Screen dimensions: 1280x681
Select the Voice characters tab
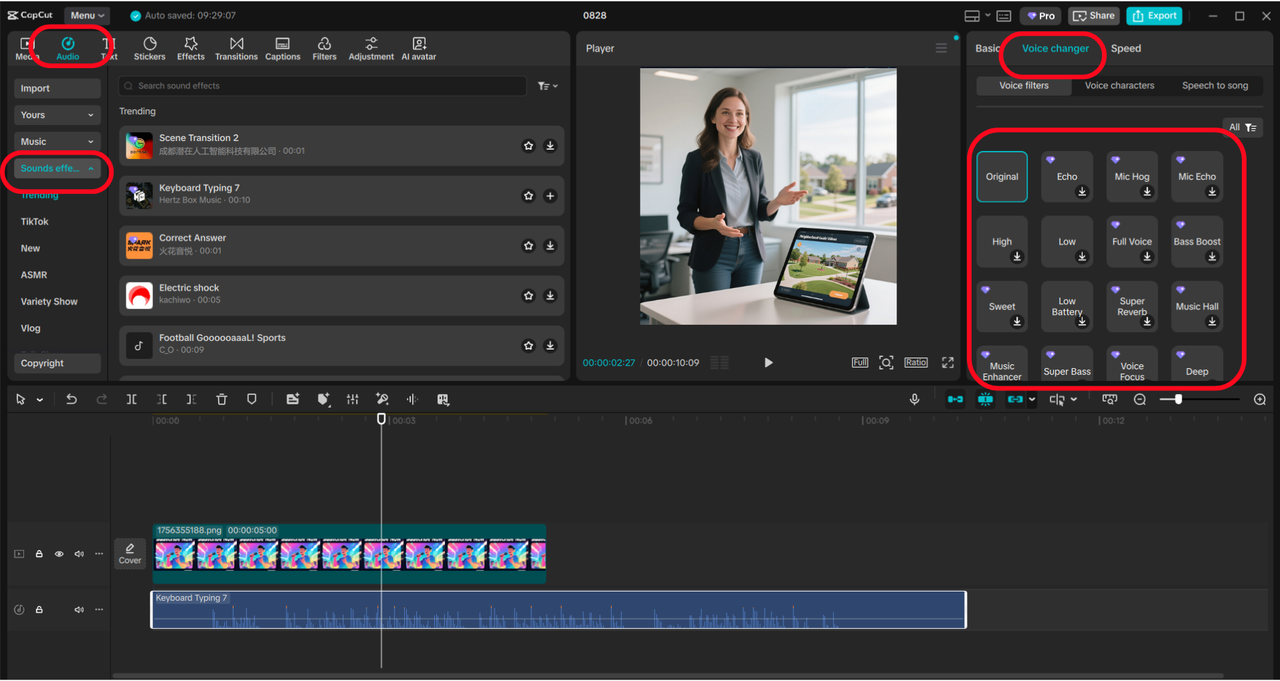1119,86
